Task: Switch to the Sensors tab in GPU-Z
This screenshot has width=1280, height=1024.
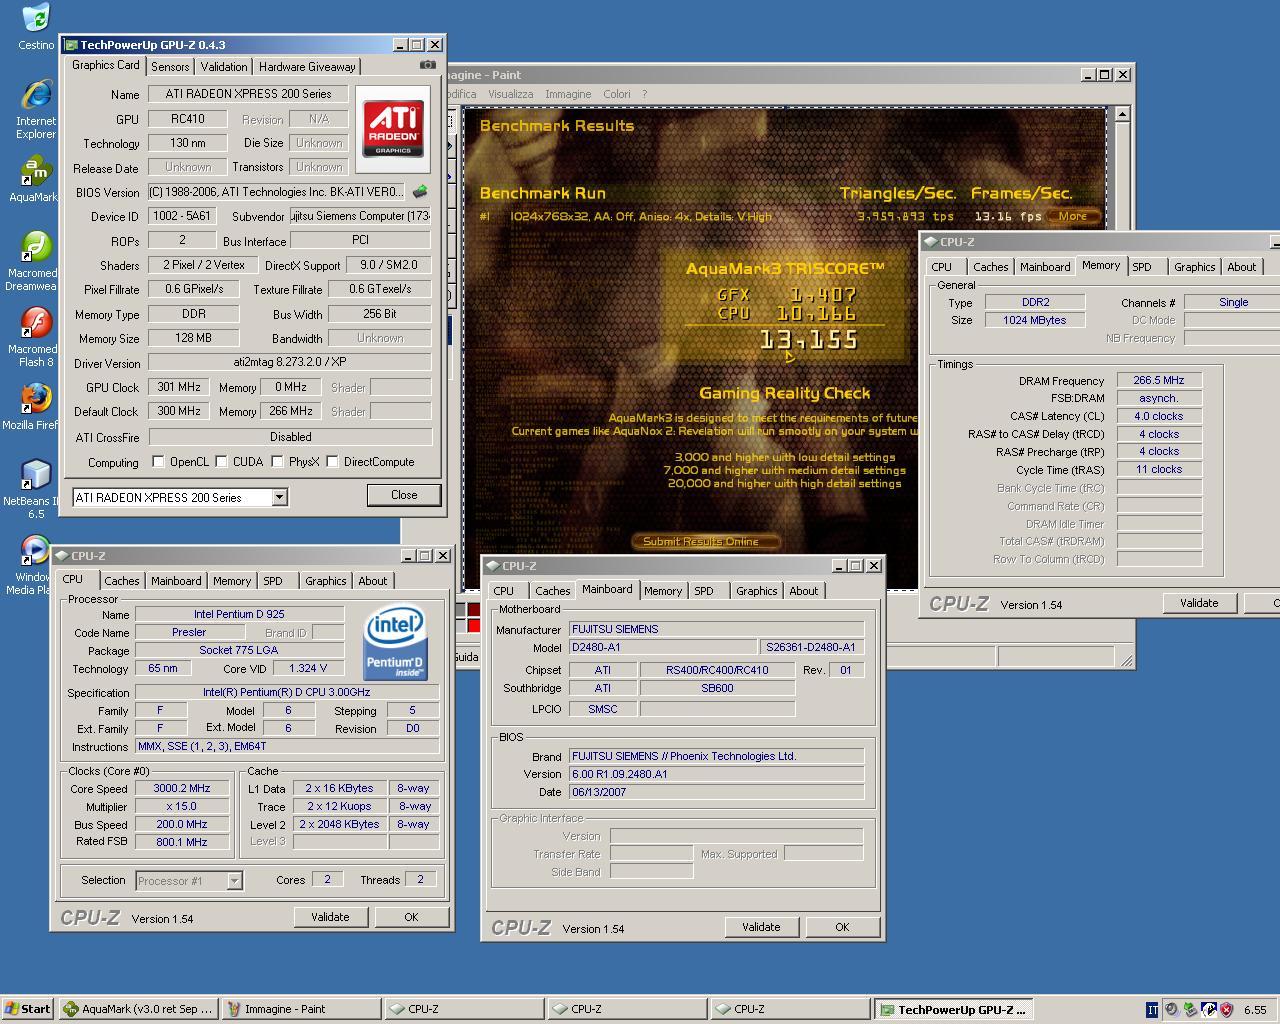Action: pos(170,67)
